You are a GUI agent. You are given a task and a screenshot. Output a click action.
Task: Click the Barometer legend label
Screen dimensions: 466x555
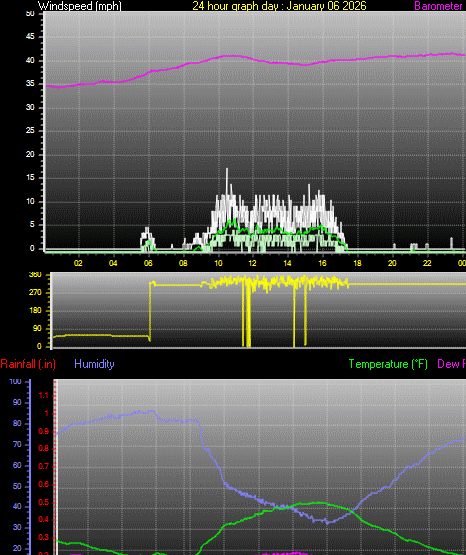[x=438, y=6]
